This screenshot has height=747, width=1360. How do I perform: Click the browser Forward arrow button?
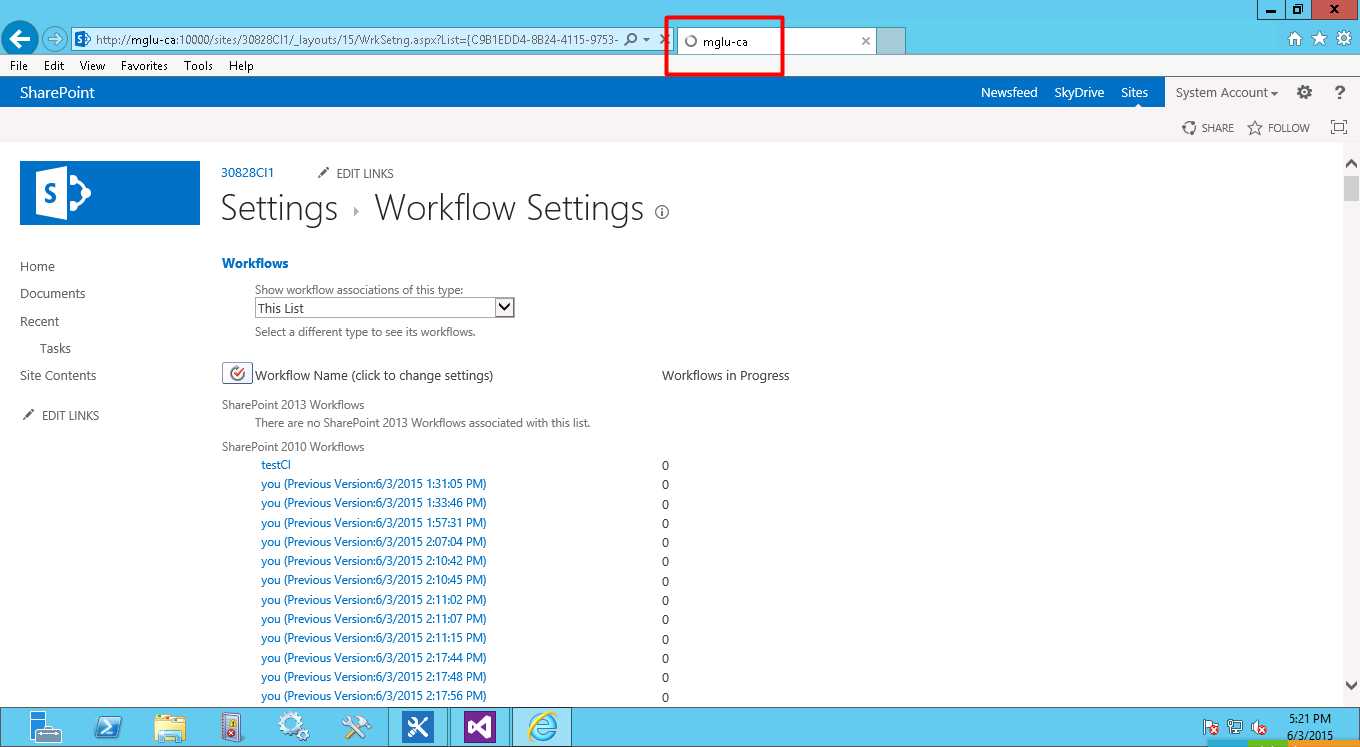click(55, 40)
